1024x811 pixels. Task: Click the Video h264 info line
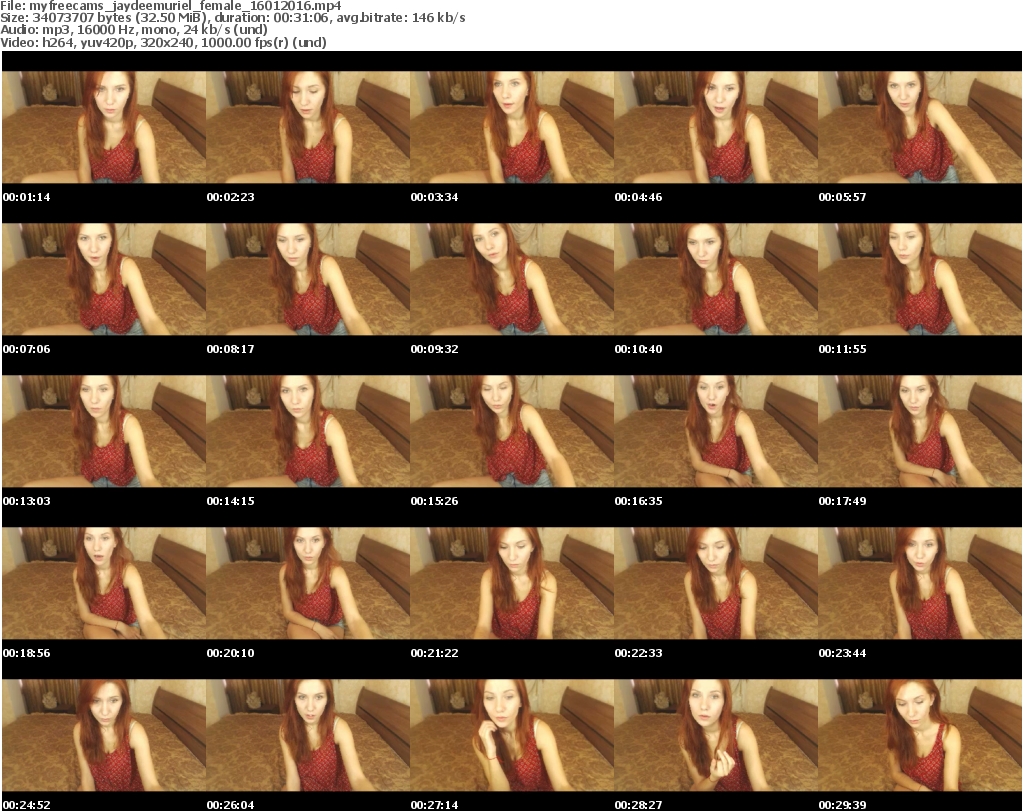pos(163,42)
